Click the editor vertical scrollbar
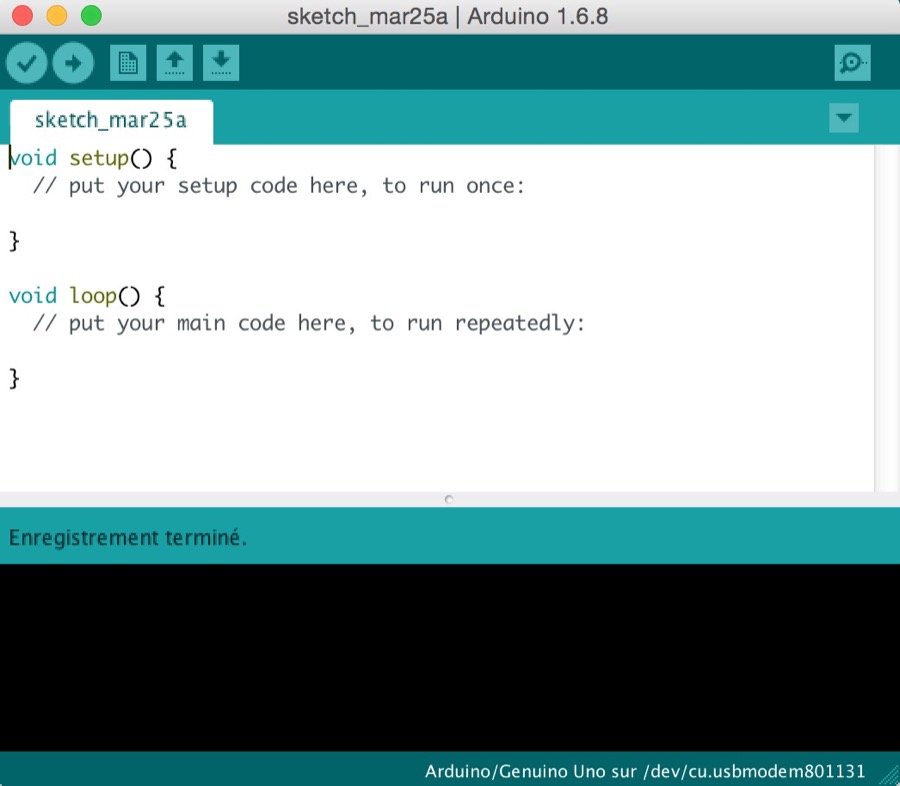 point(887,318)
